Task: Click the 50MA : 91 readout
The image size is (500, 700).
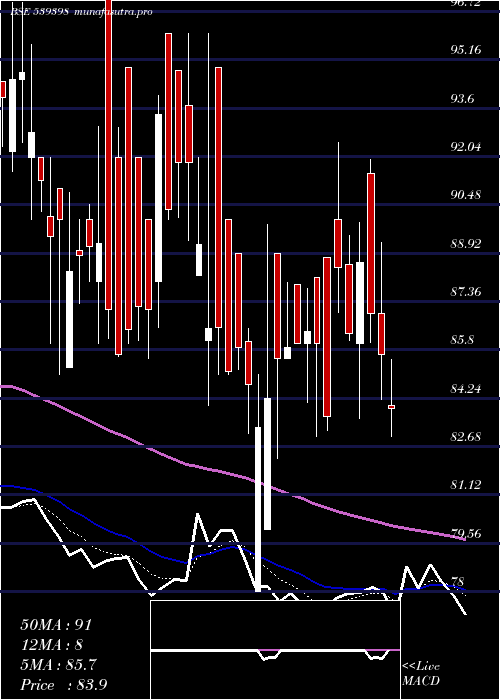Action: coord(56,625)
